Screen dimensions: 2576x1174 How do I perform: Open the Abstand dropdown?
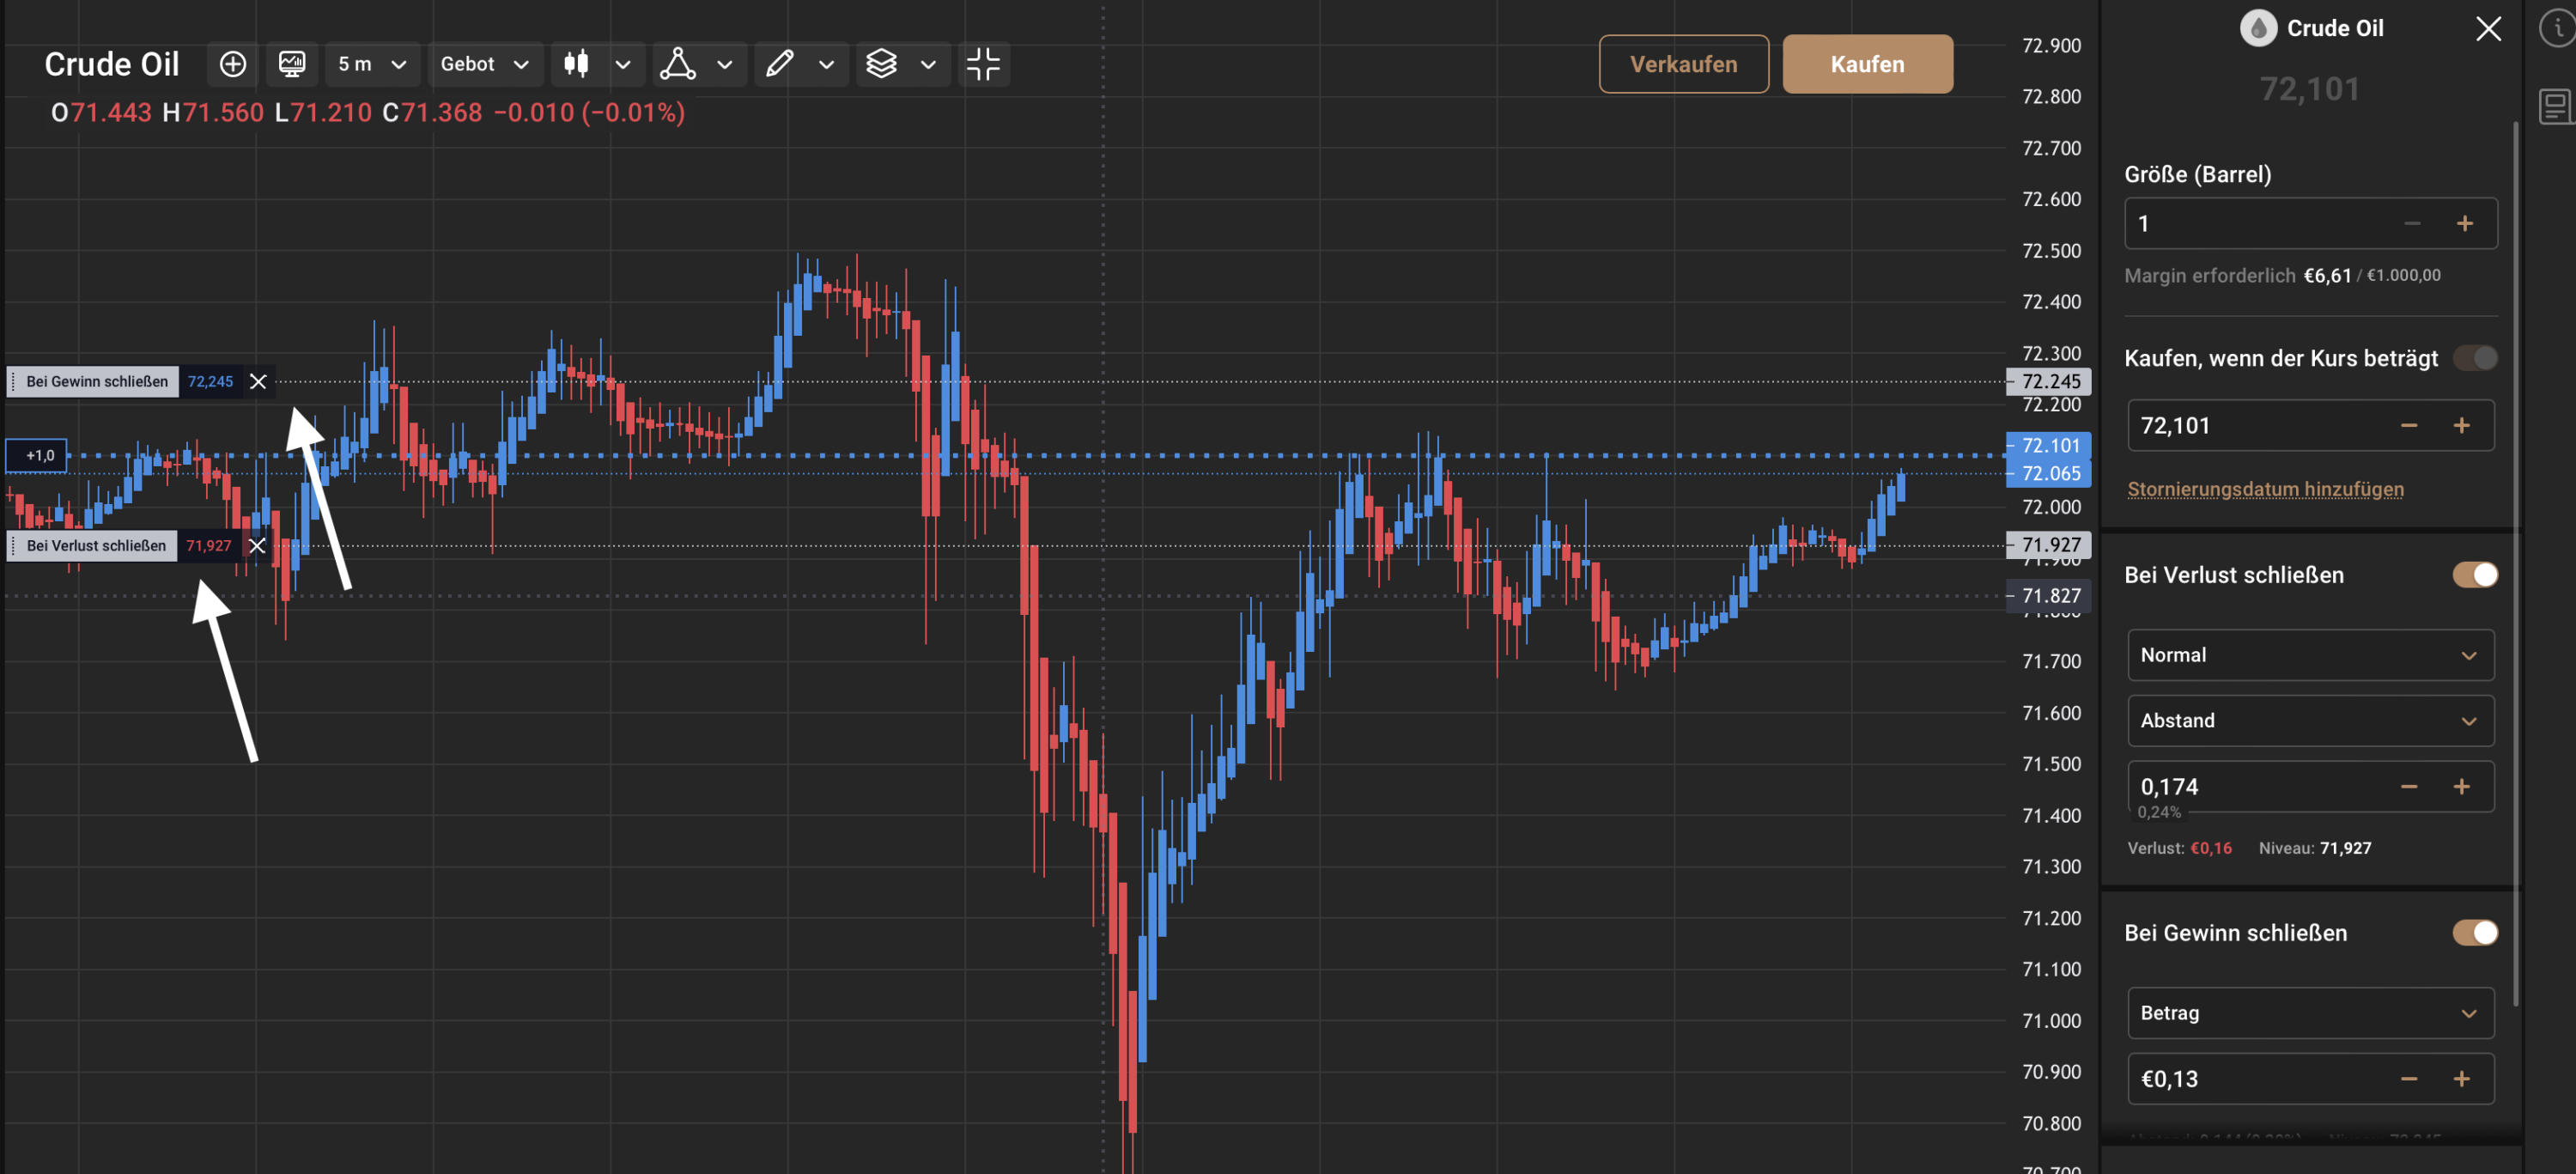pyautogui.click(x=2310, y=721)
